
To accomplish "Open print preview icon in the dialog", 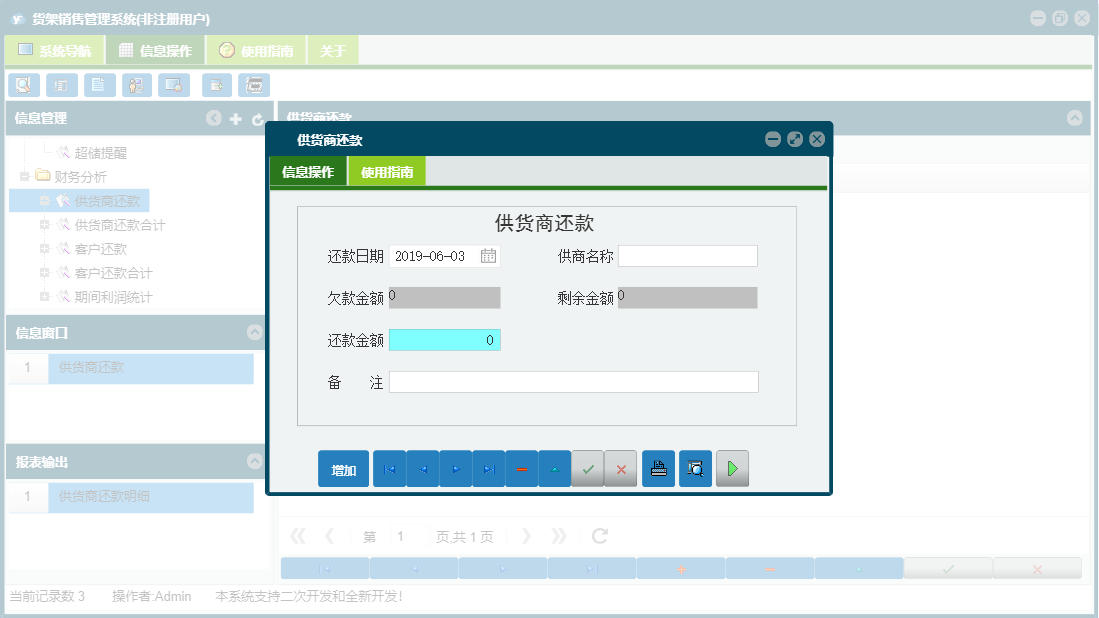I will pyautogui.click(x=695, y=468).
